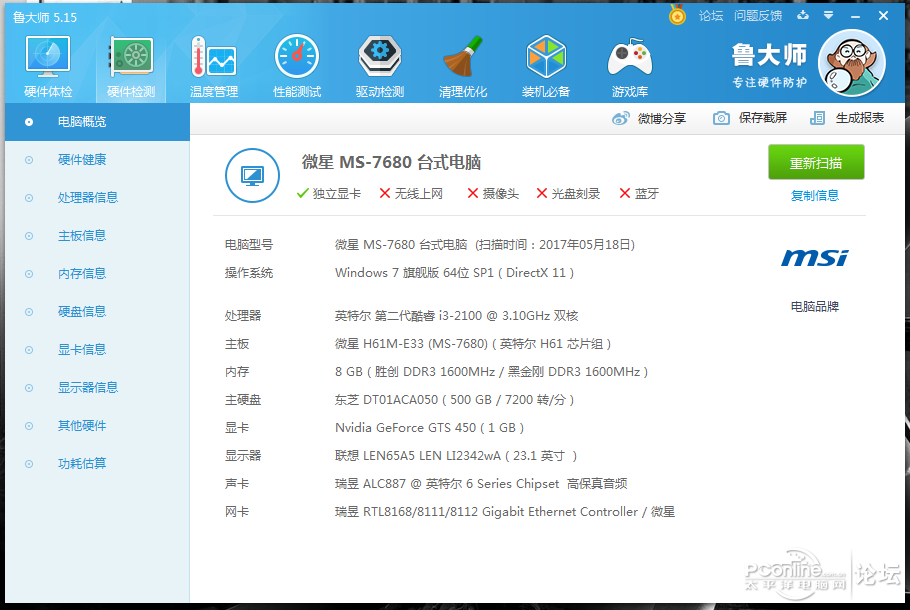
Task: Open the 问题反馈 feedback link
Action: coord(758,16)
